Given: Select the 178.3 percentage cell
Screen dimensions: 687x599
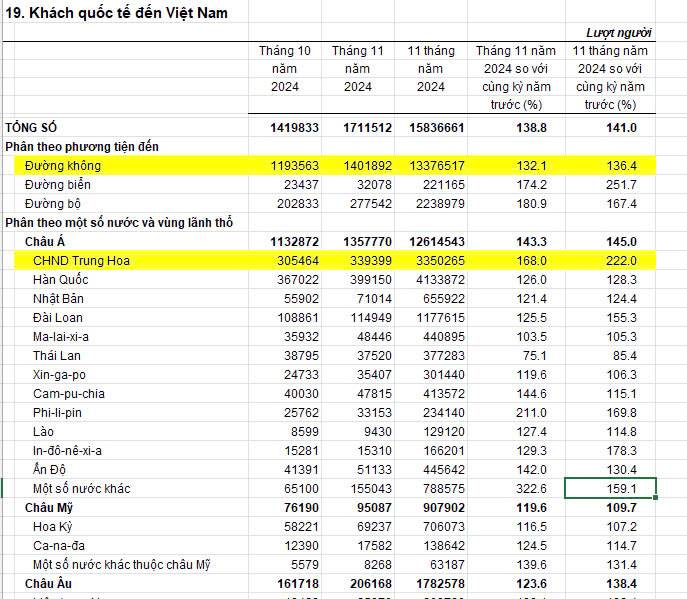Looking at the screenshot, I should 621,450.
